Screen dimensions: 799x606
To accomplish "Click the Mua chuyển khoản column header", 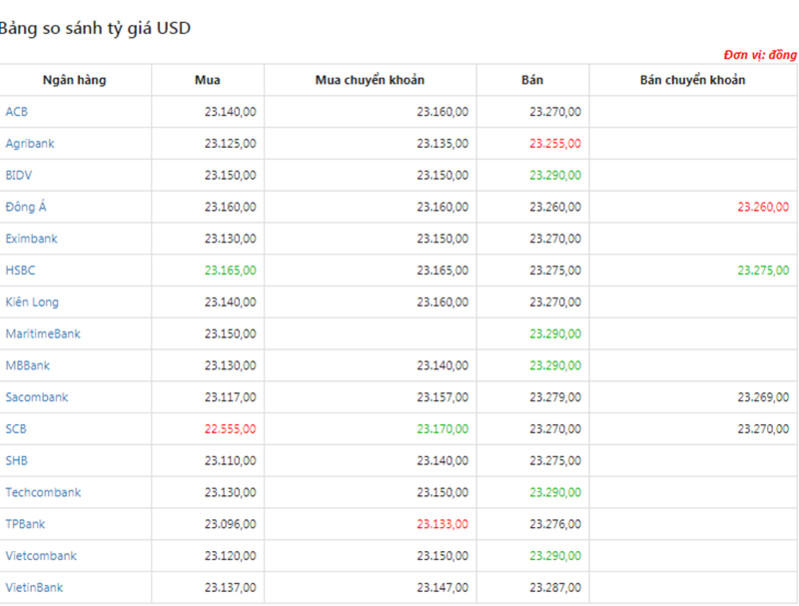I will (370, 80).
